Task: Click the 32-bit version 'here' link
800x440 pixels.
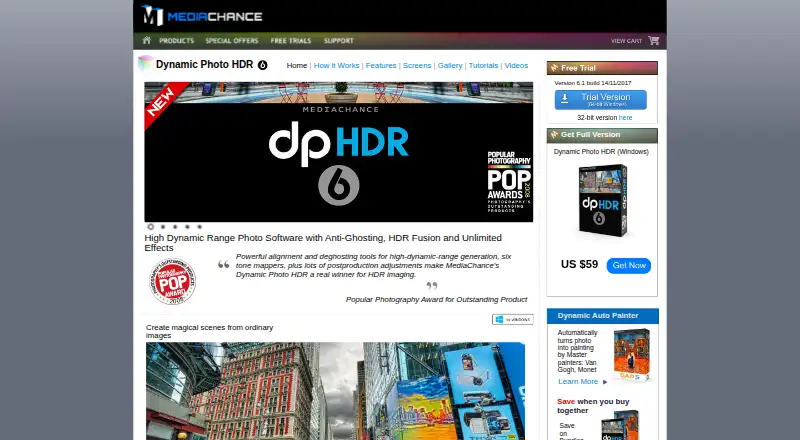Action: pos(626,117)
